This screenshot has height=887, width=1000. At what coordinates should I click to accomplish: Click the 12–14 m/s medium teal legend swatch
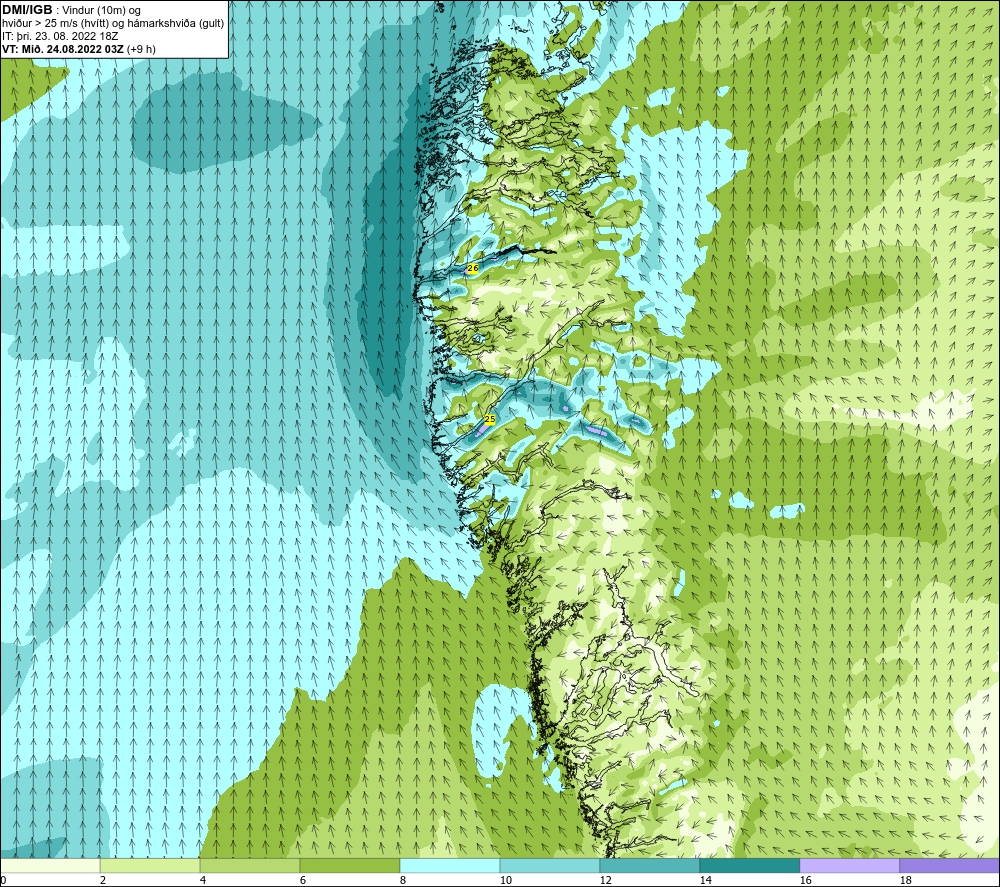tap(649, 865)
